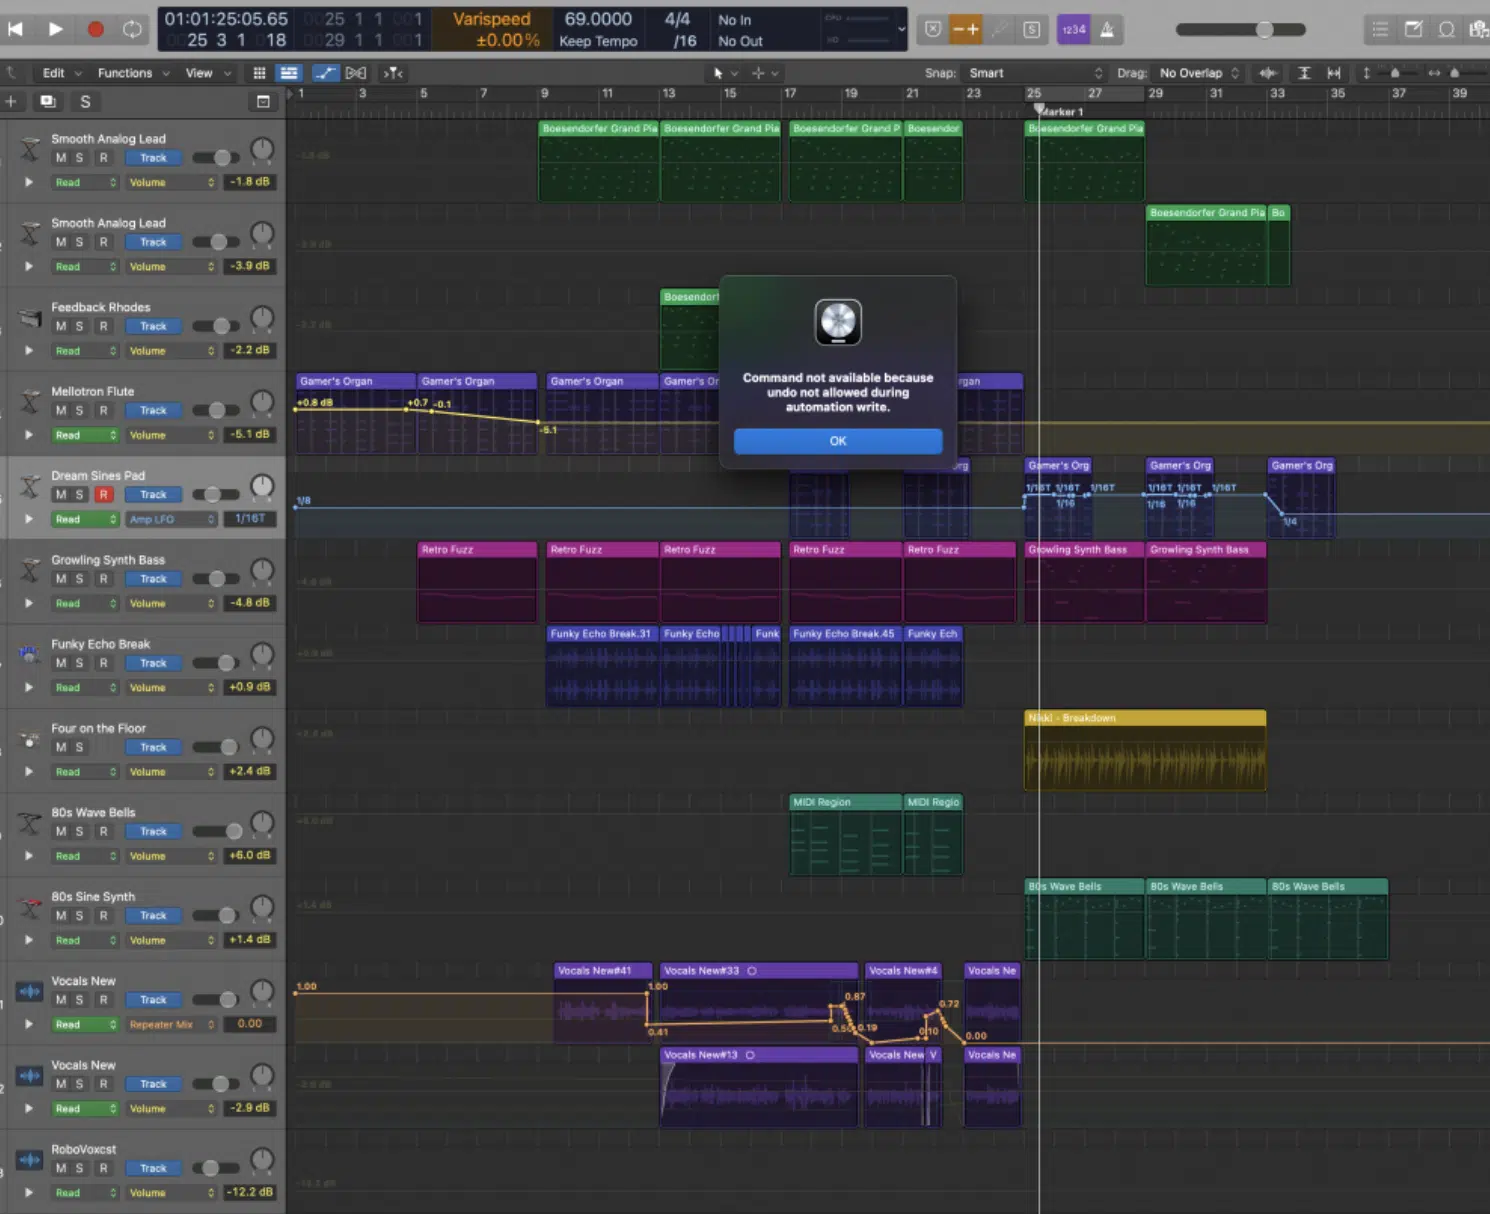Click pan knob on Growling Synth Bass track
1490x1214 pixels.
click(262, 571)
